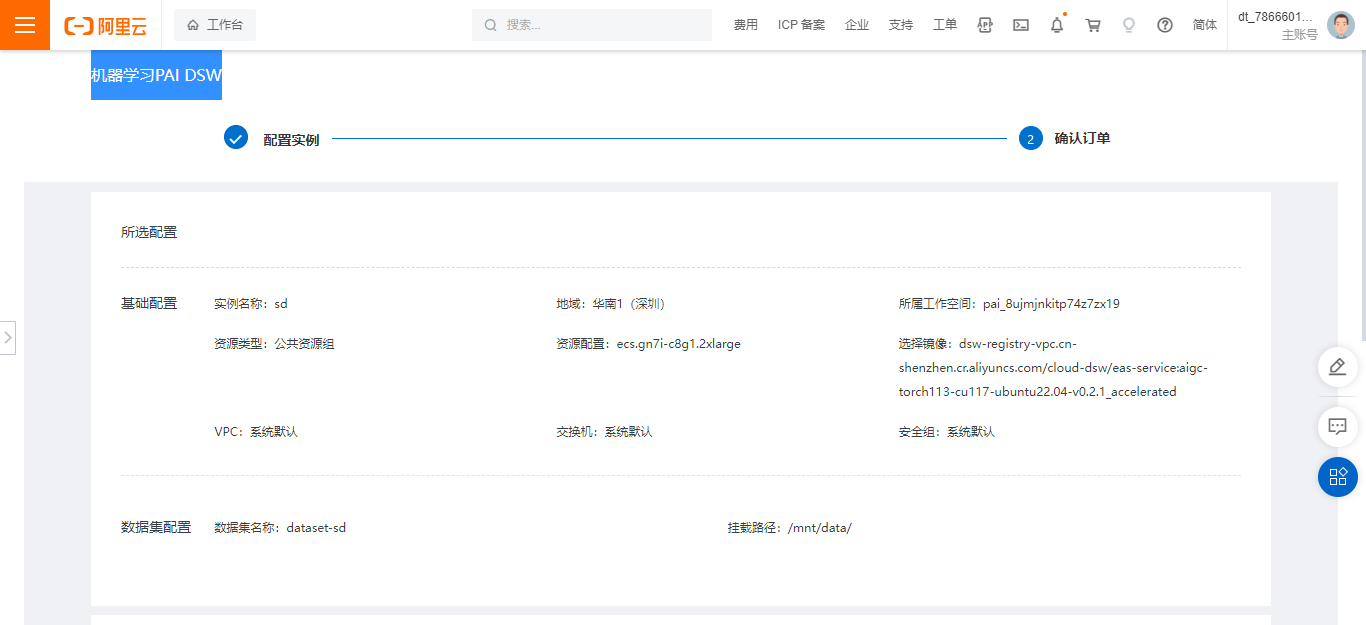Open the 工作台 workbench button
The height and width of the screenshot is (625, 1366).
point(215,25)
